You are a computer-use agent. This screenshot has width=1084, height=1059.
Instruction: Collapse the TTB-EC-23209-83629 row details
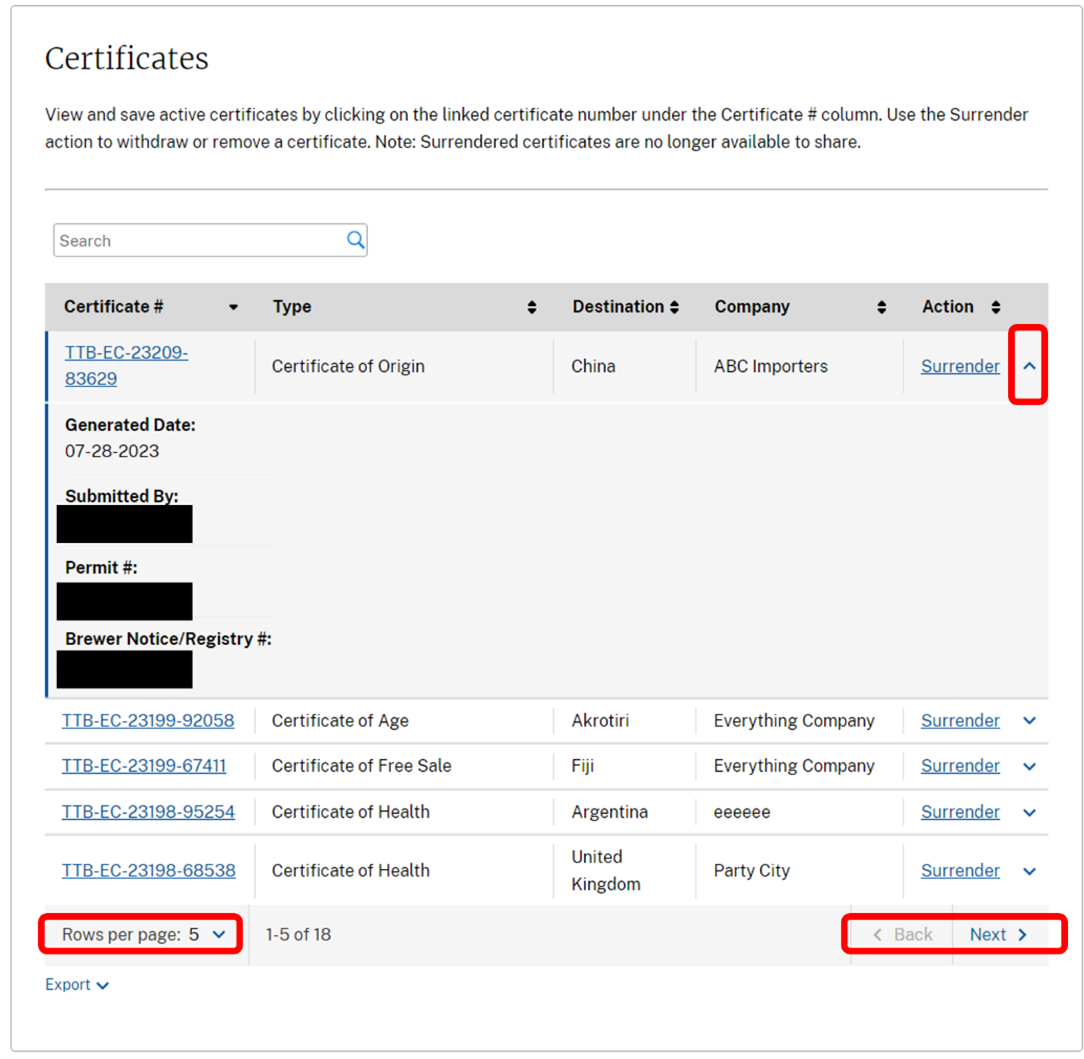(1029, 366)
